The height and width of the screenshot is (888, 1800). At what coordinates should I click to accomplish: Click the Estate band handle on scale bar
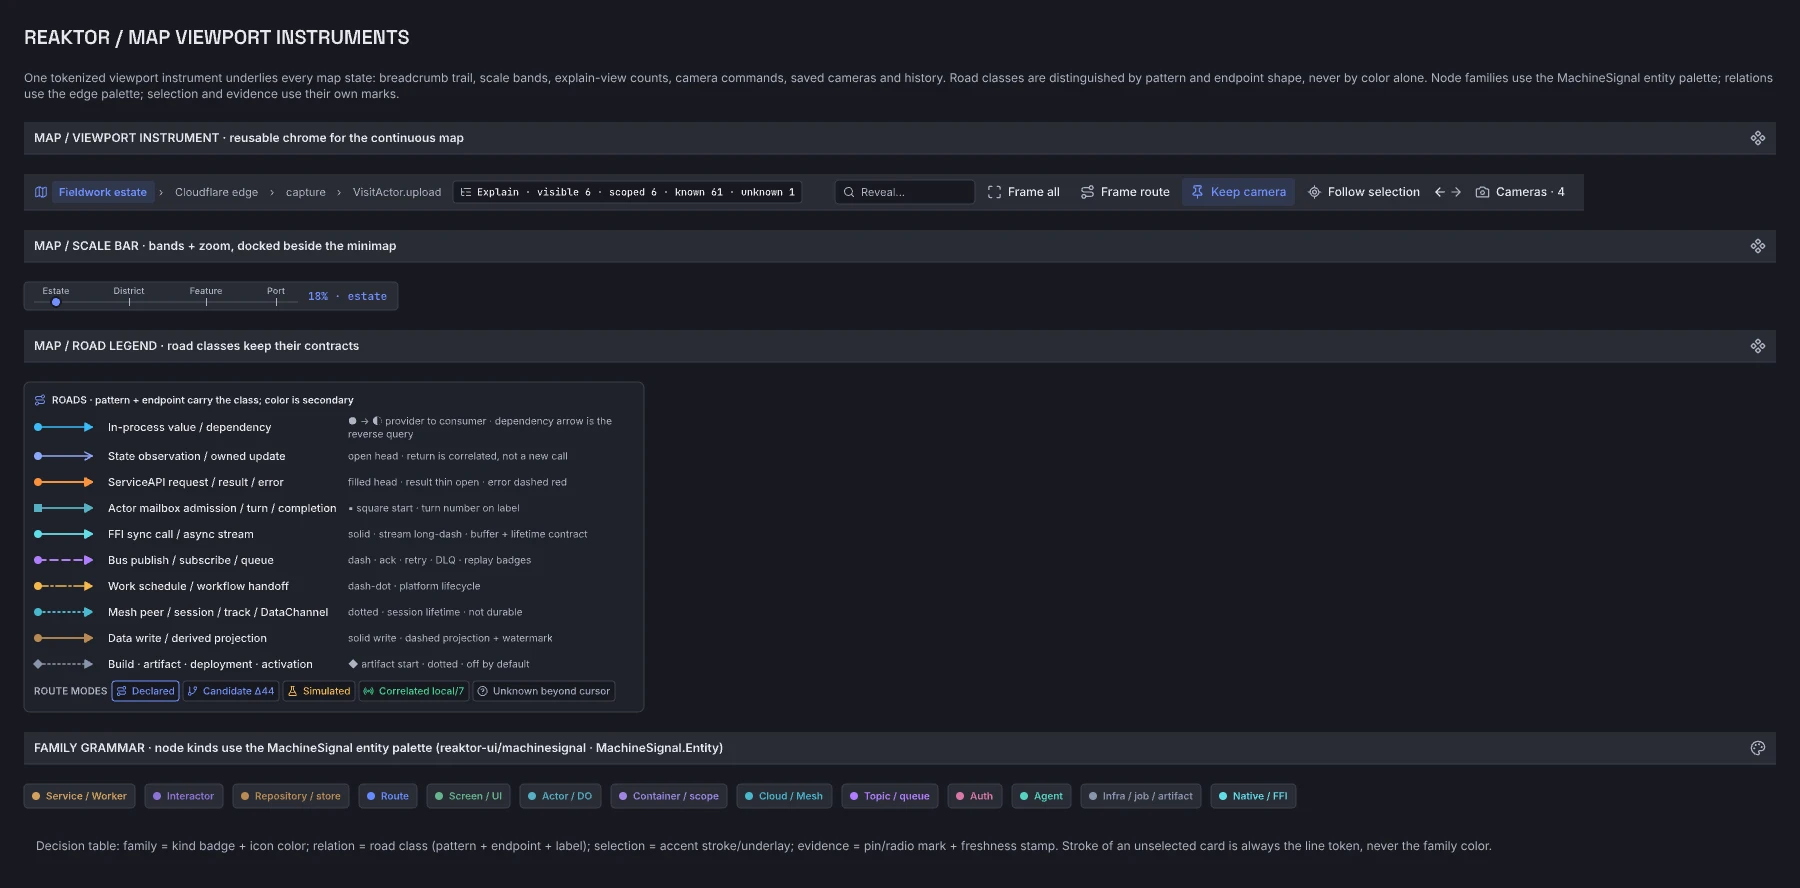[x=56, y=302]
